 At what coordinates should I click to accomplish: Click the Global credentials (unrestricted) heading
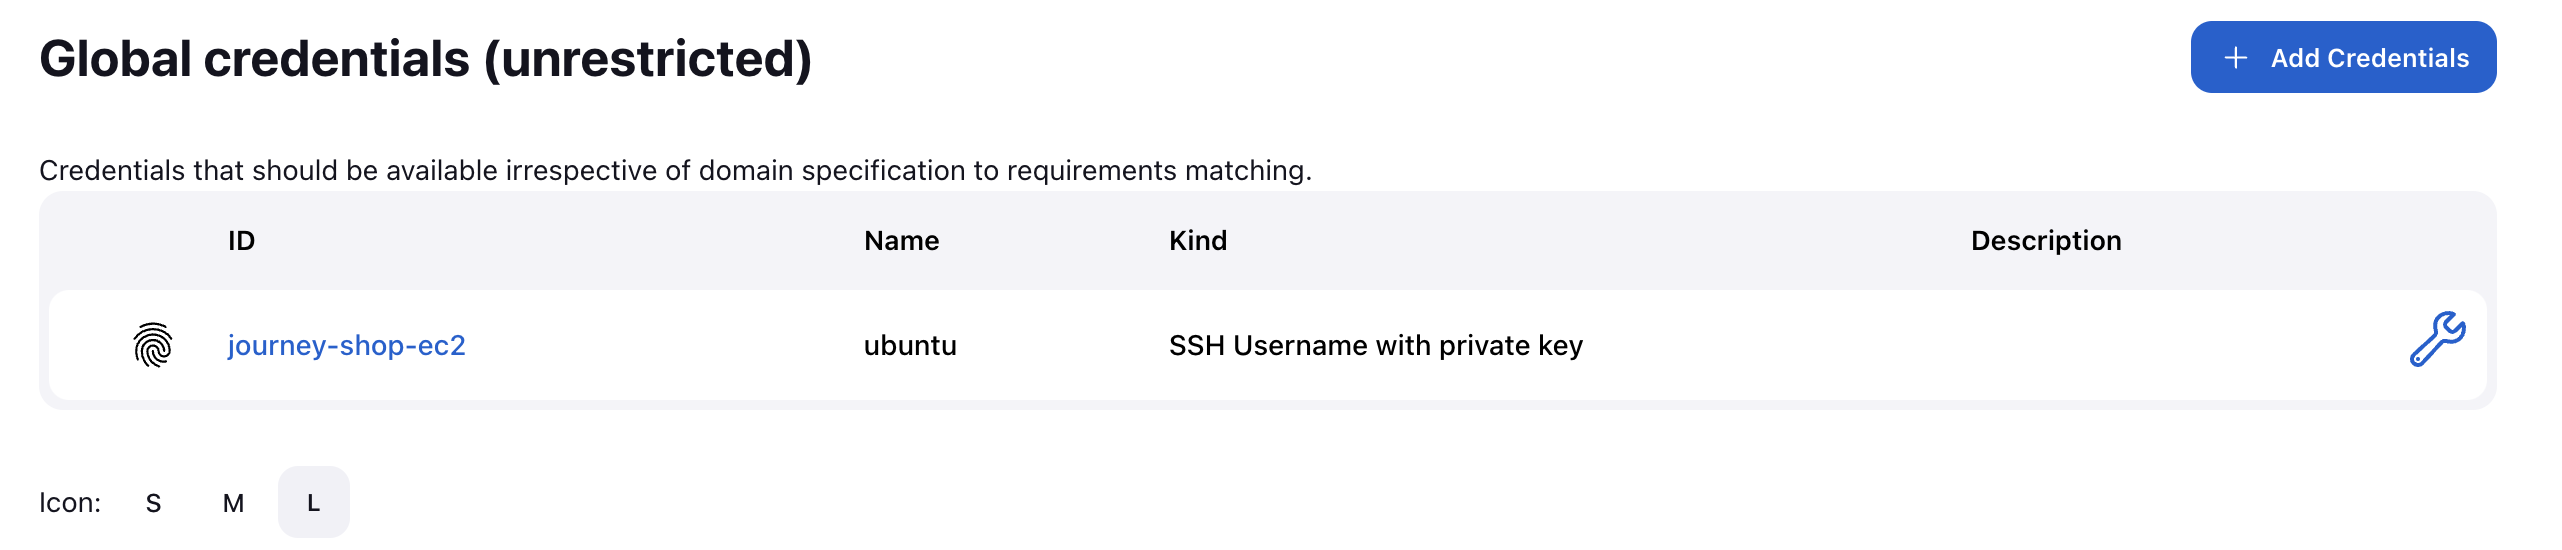tap(425, 58)
